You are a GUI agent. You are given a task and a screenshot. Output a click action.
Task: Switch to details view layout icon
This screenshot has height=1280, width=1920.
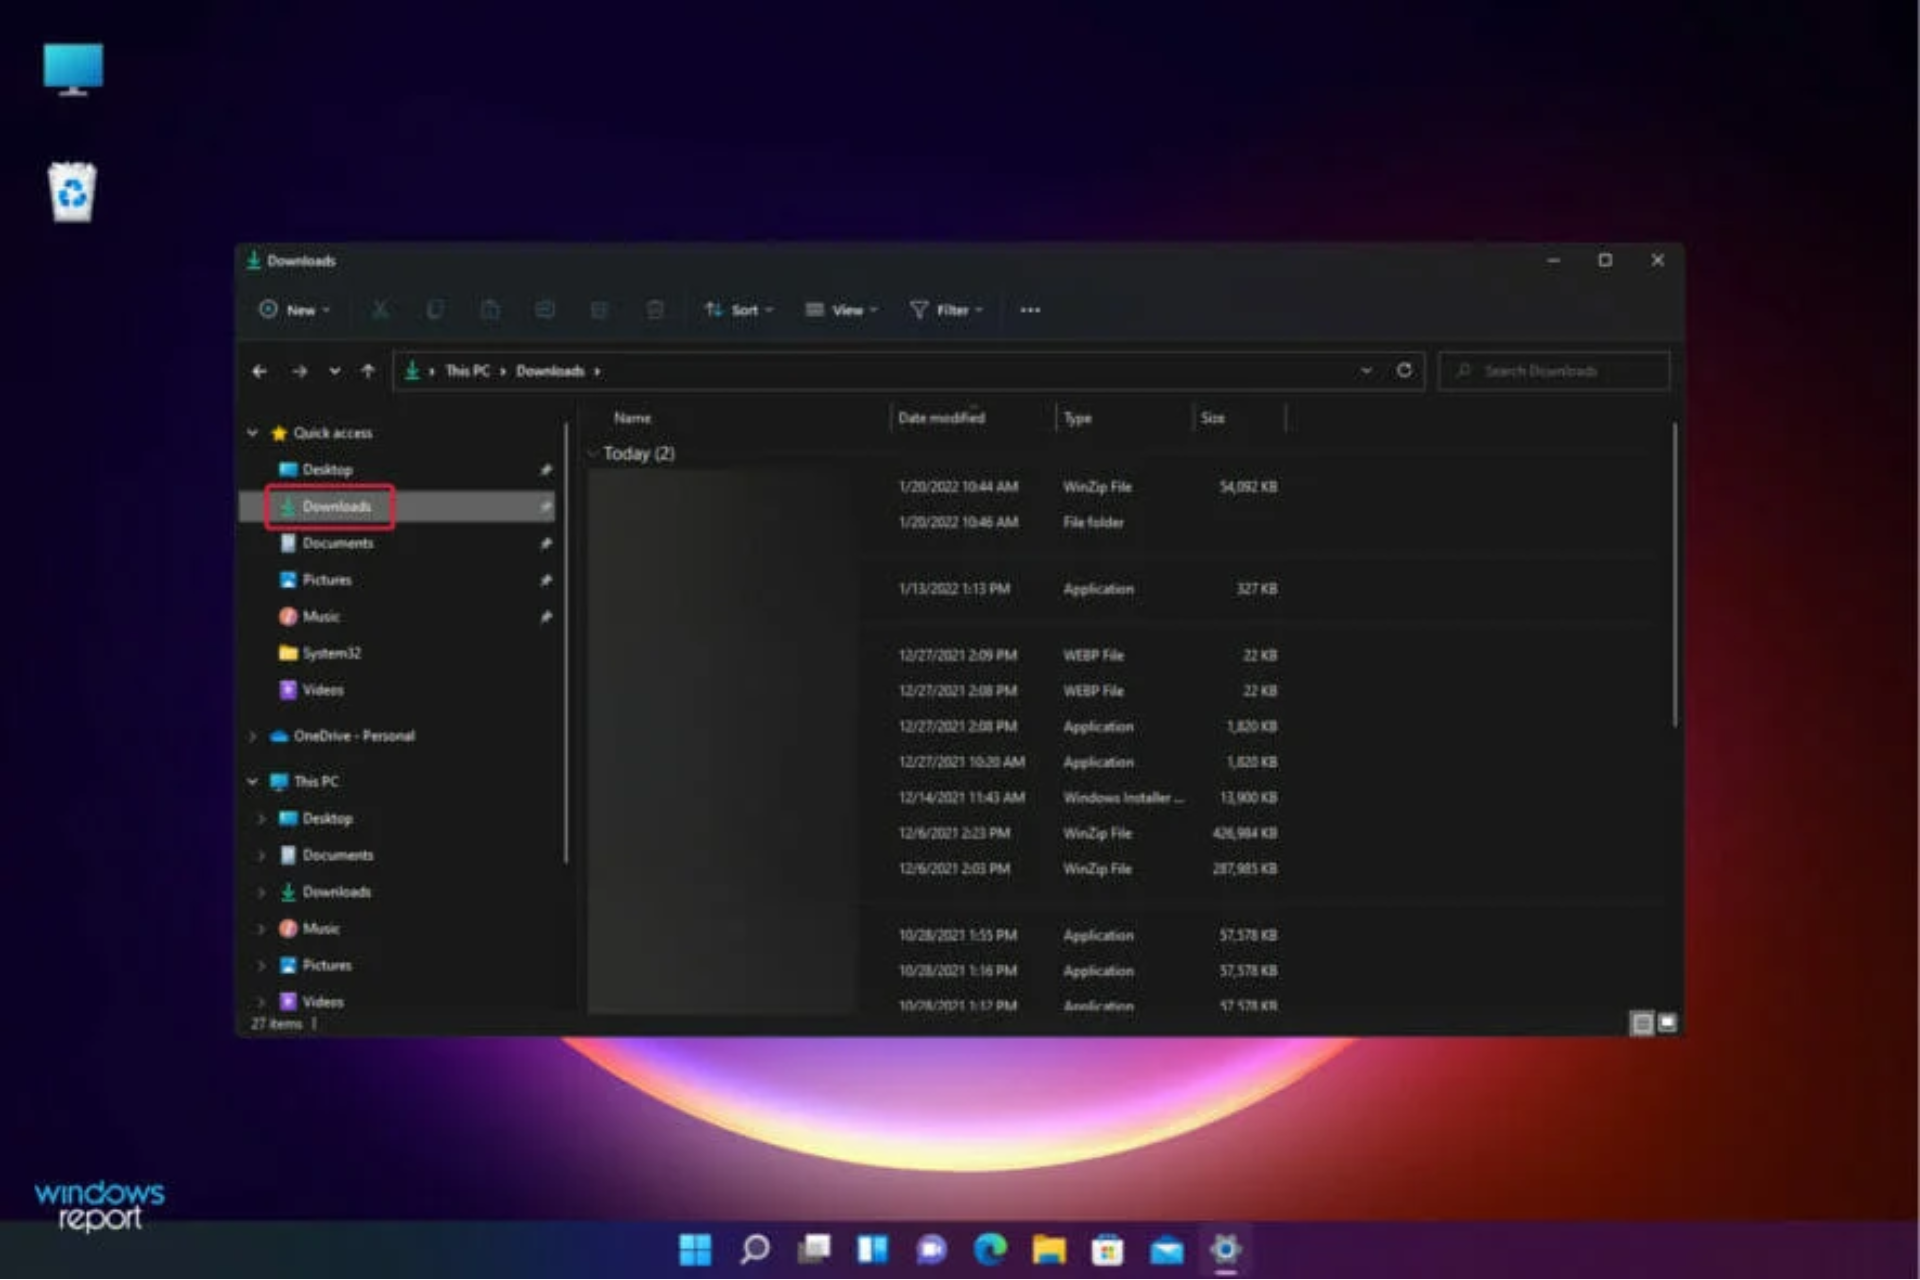[1642, 1023]
